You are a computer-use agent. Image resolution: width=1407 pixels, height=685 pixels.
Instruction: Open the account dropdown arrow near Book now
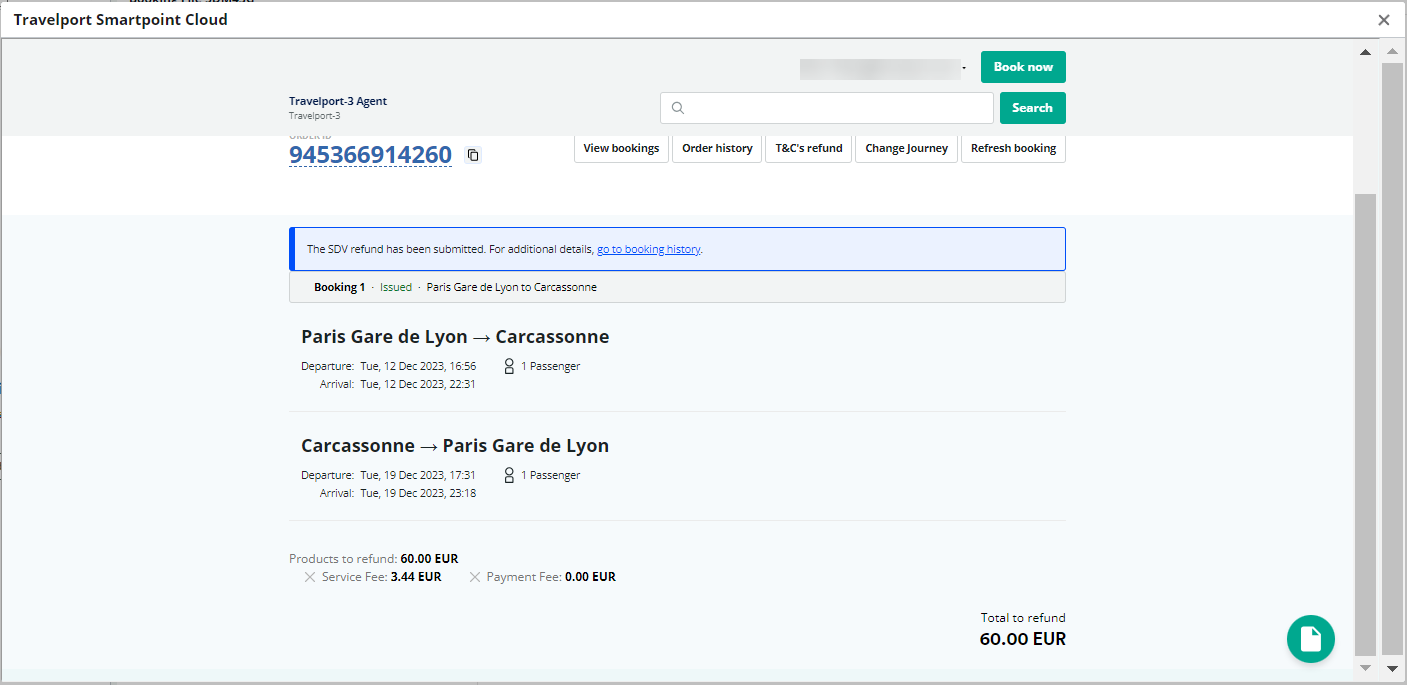(964, 68)
